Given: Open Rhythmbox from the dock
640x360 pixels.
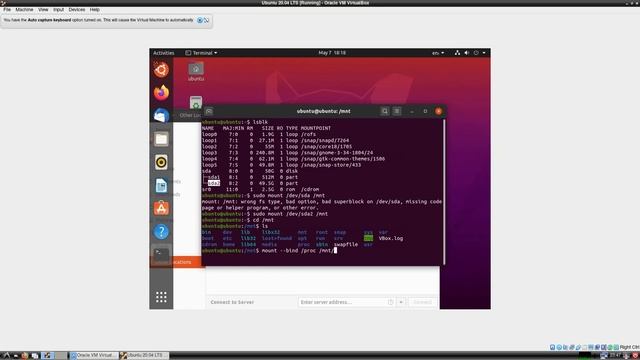Looking at the screenshot, I should point(161,162).
